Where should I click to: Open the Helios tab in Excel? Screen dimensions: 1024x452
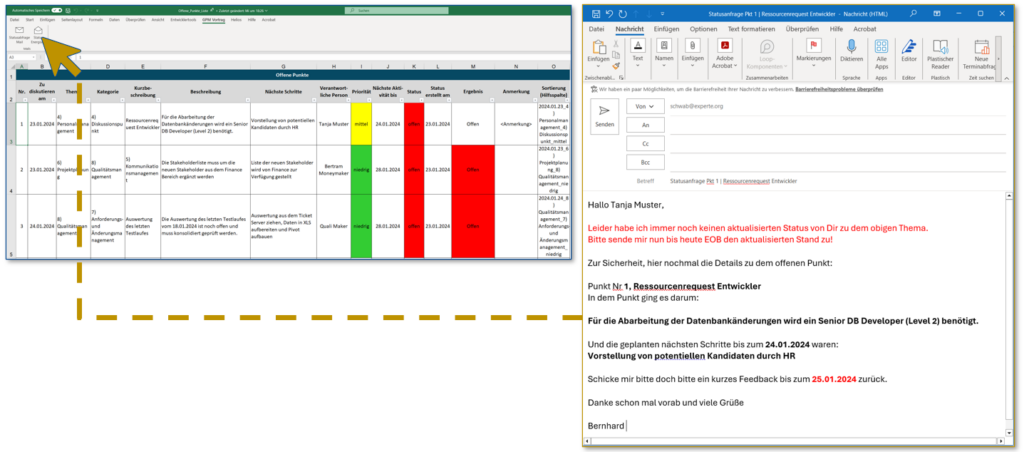pos(236,20)
